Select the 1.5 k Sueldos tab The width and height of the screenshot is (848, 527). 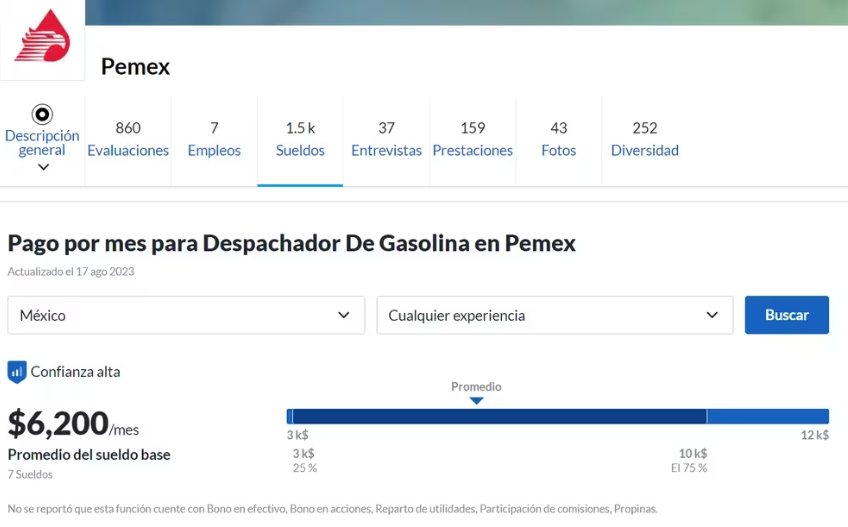tap(300, 140)
